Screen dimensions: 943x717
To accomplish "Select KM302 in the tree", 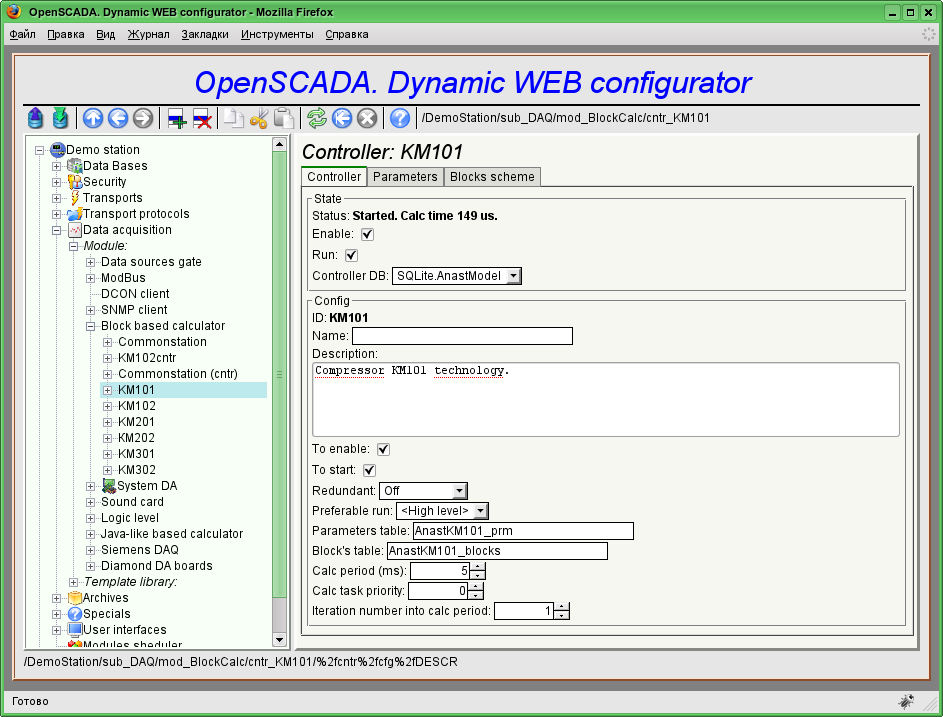I will (x=137, y=470).
